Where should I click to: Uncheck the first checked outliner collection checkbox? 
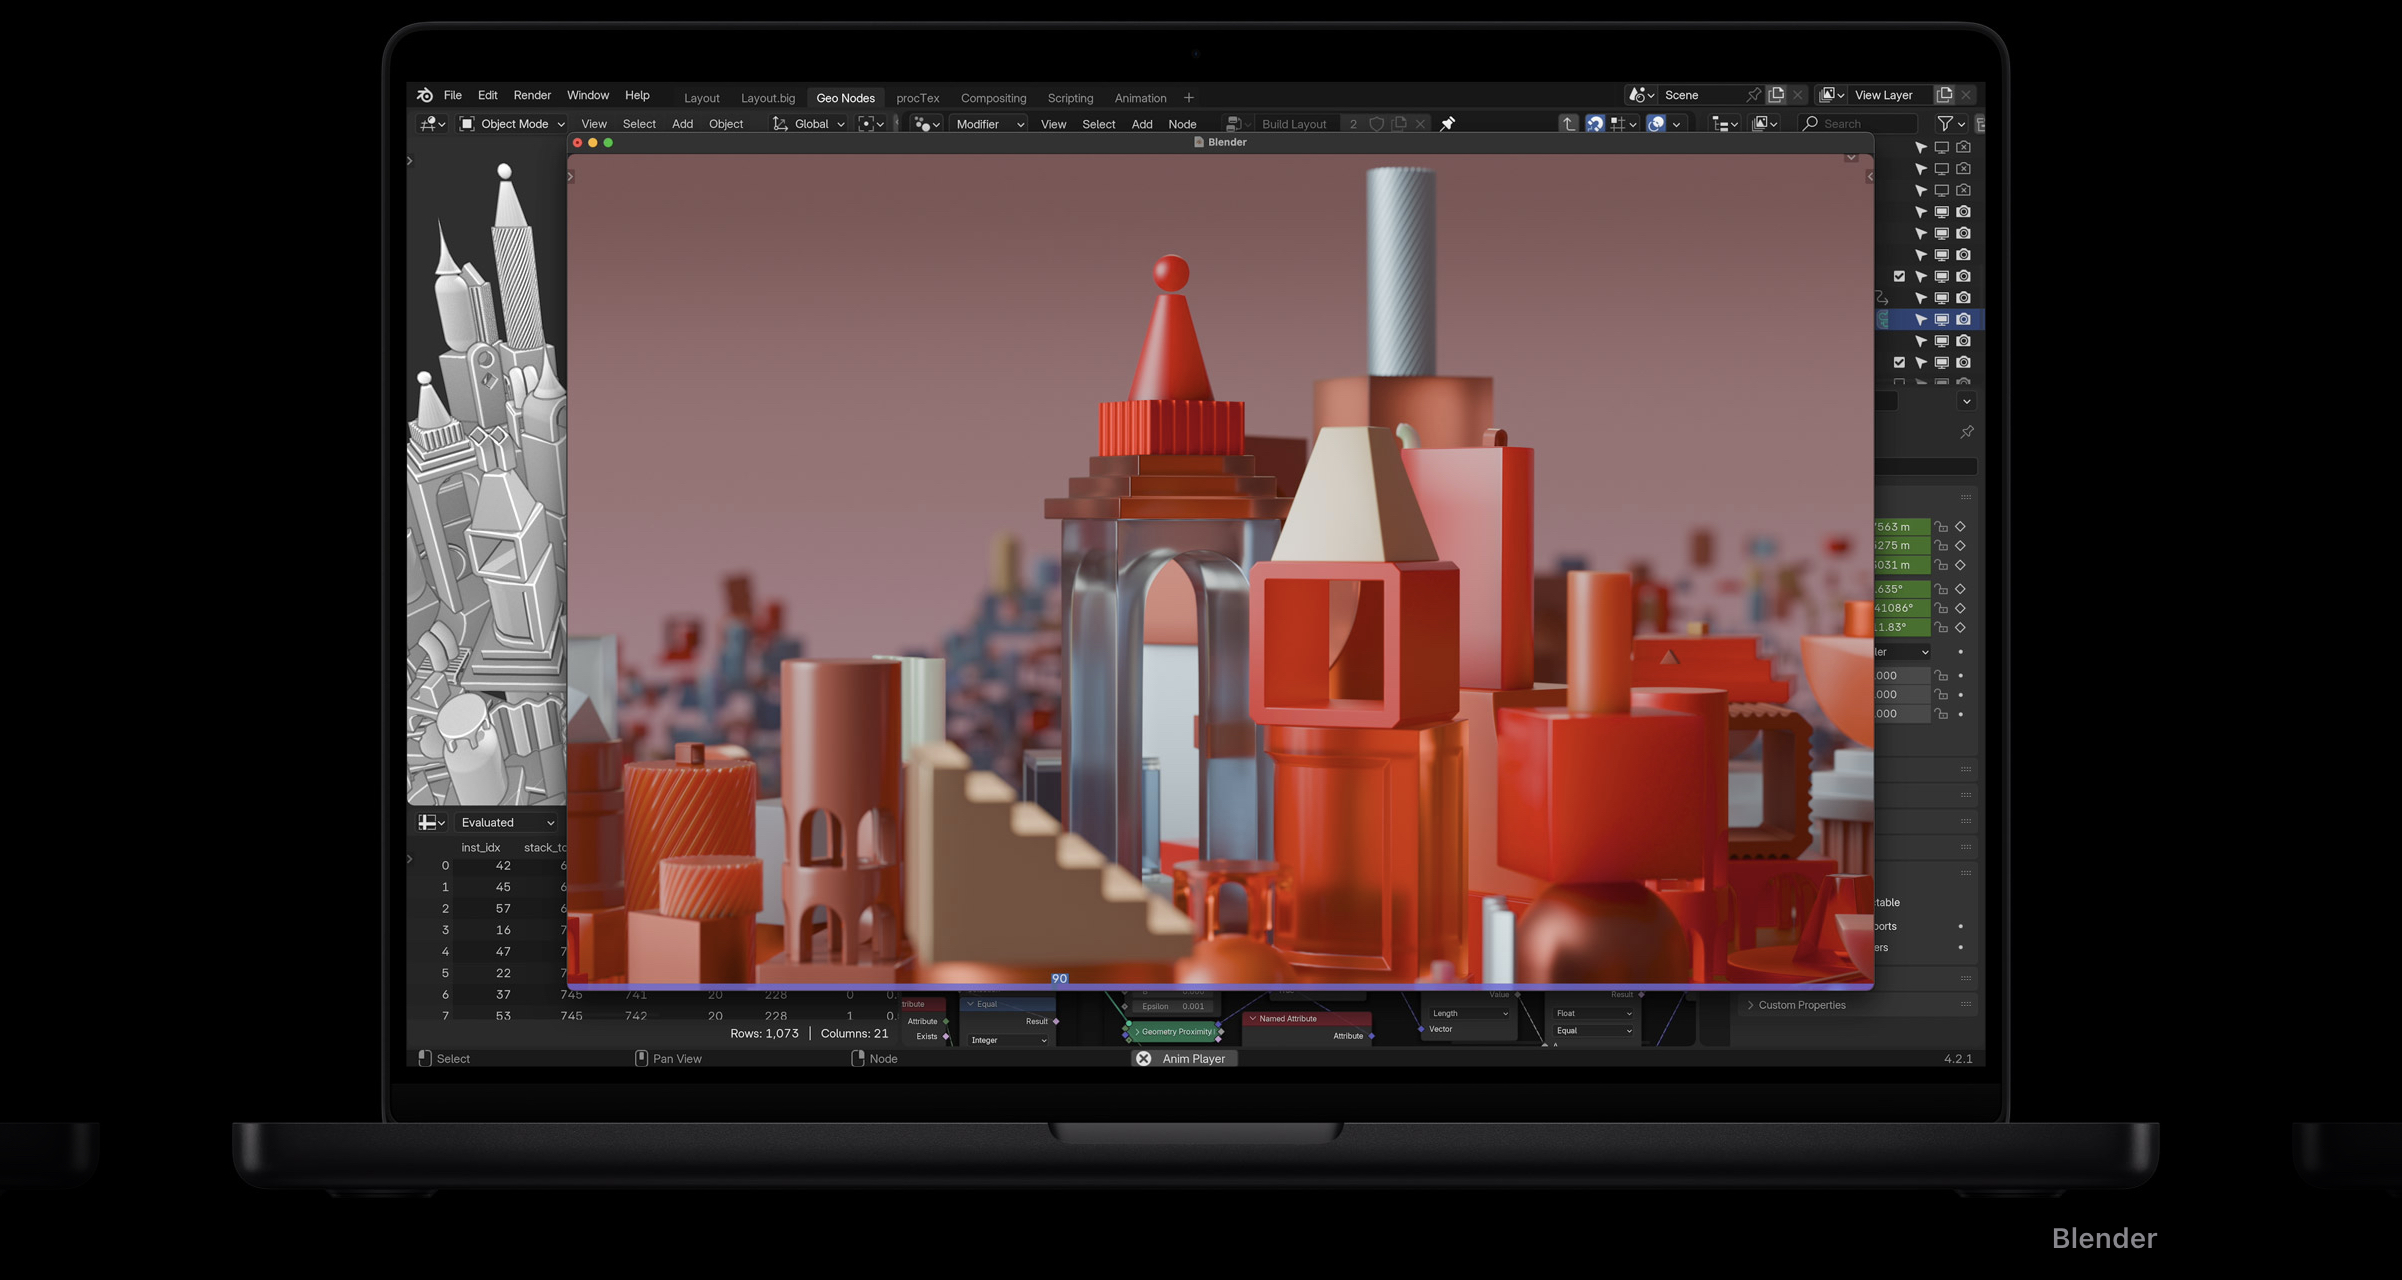[x=1899, y=276]
